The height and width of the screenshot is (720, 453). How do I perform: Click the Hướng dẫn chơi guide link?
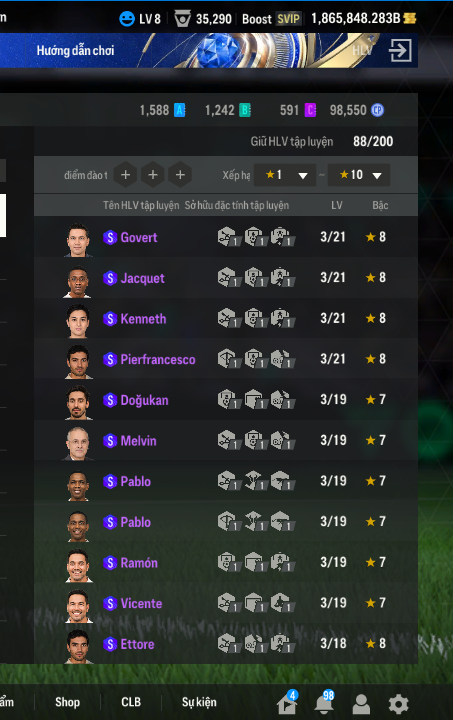[75, 51]
